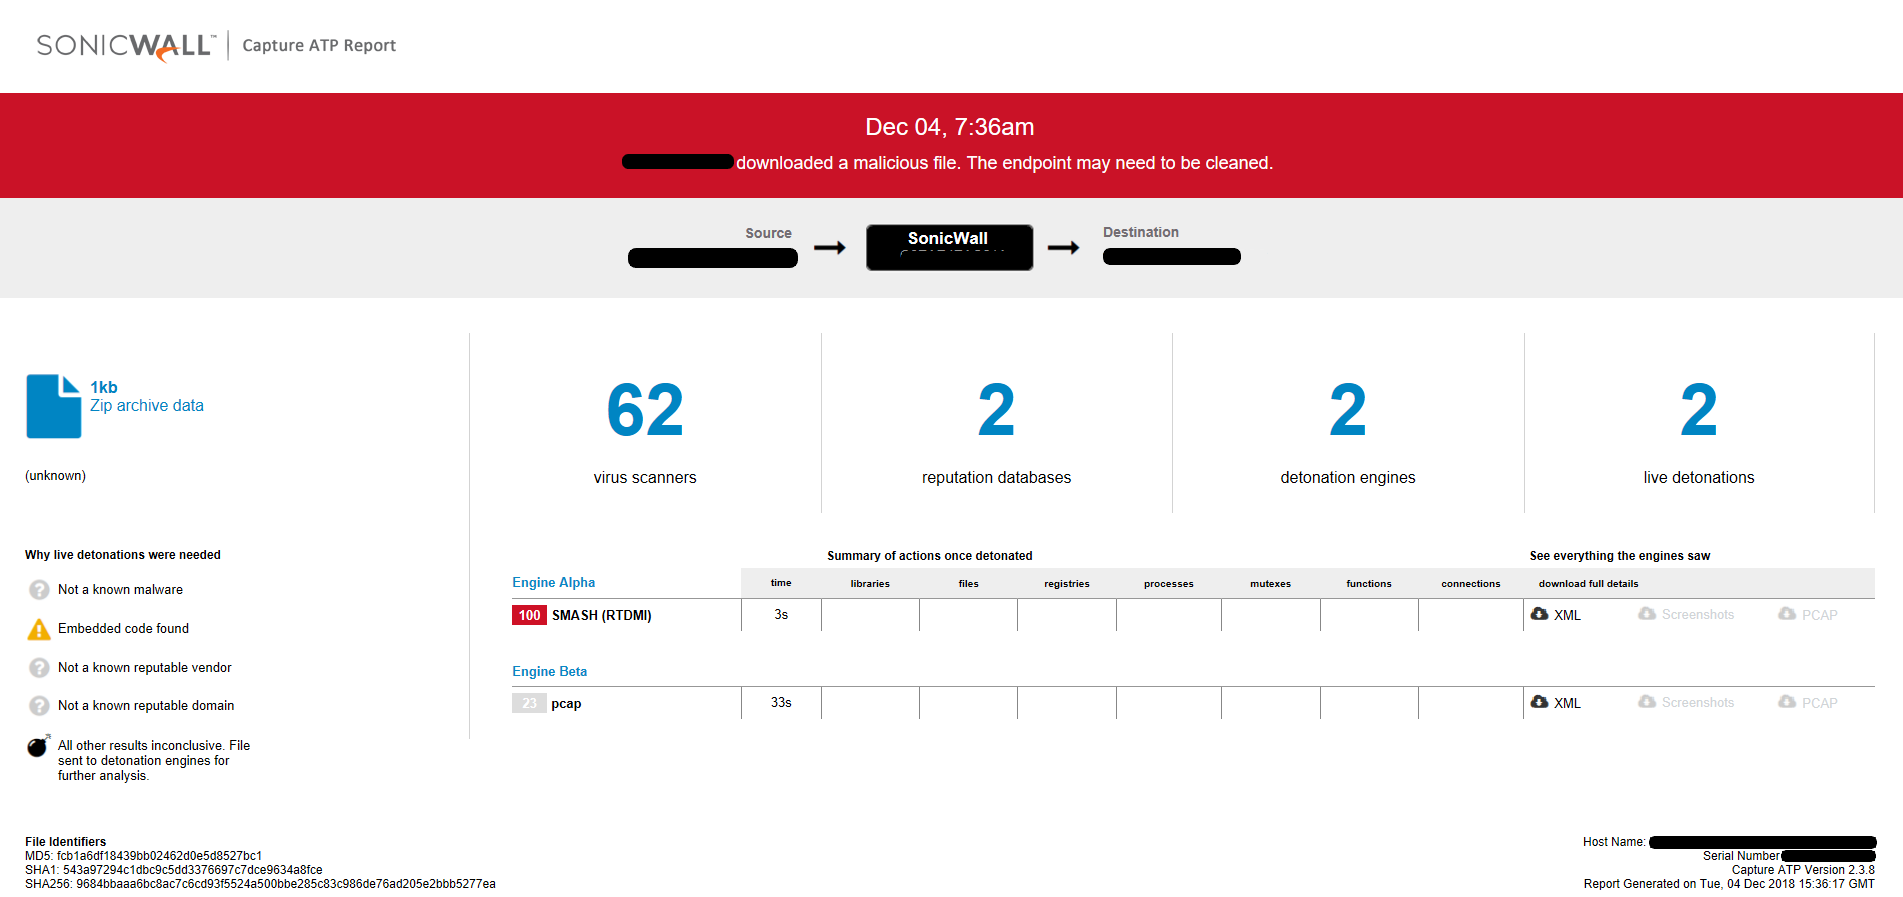Click the red 100 score badge for SMASH
This screenshot has width=1903, height=897.
529,615
